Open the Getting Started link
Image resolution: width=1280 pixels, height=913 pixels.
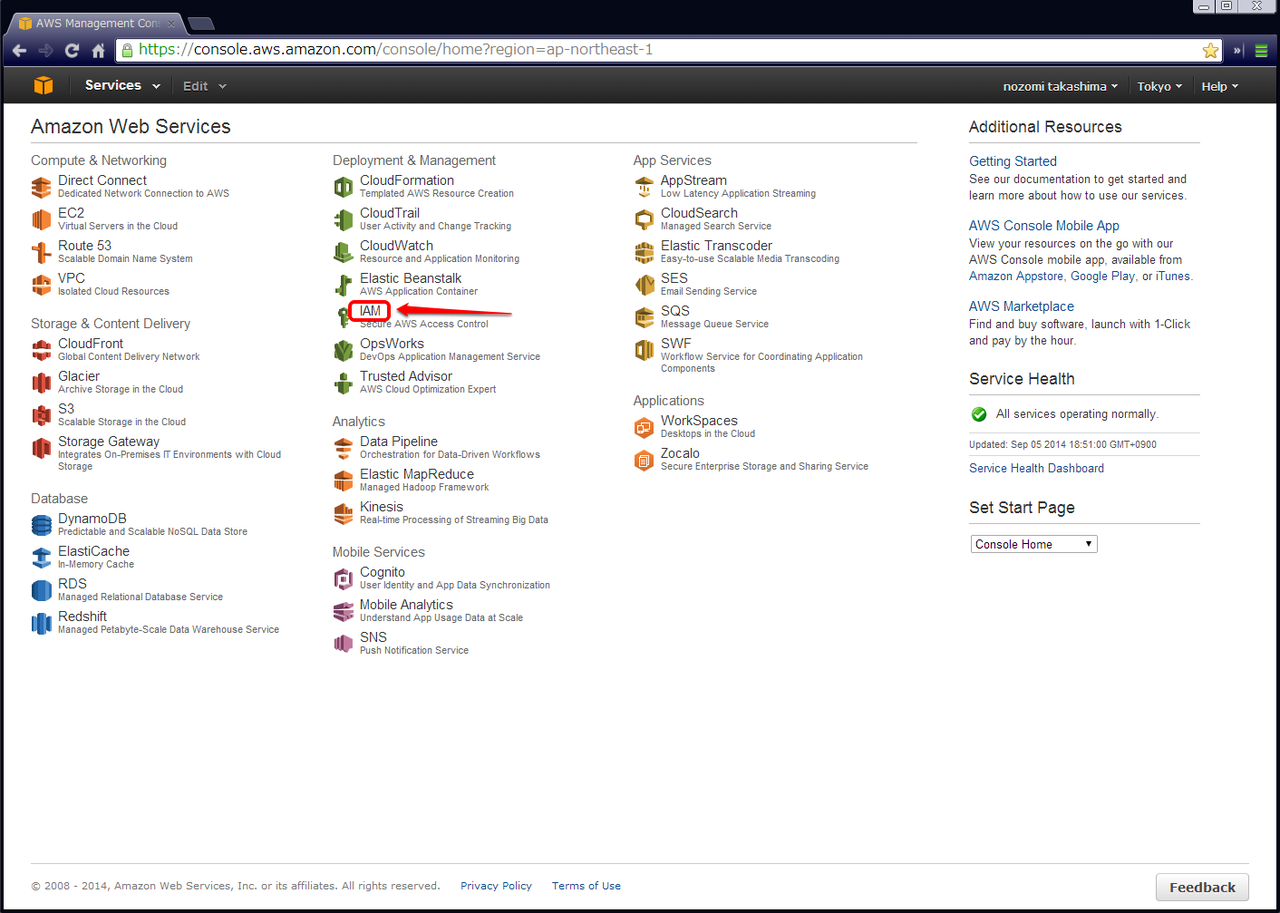[1013, 161]
